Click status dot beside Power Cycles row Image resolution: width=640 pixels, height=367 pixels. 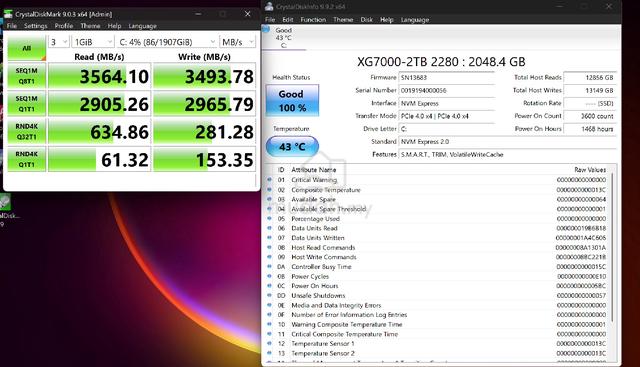[269, 276]
